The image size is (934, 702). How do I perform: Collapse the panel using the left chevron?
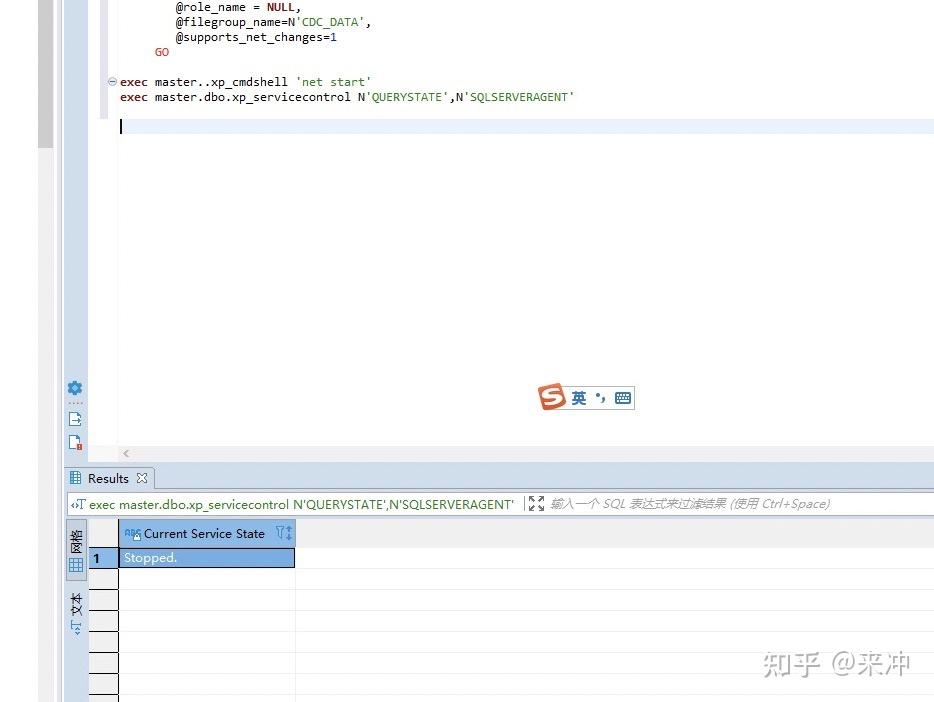126,453
